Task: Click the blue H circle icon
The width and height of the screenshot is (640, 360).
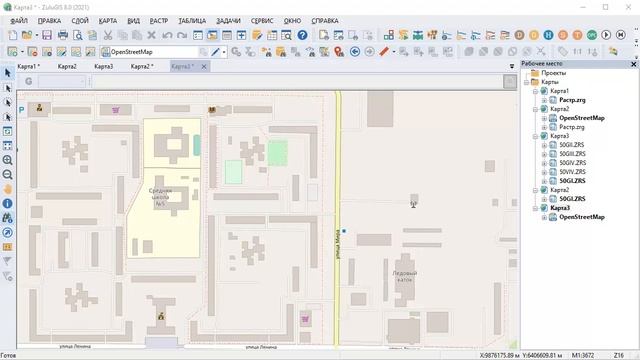Action: pos(548,35)
